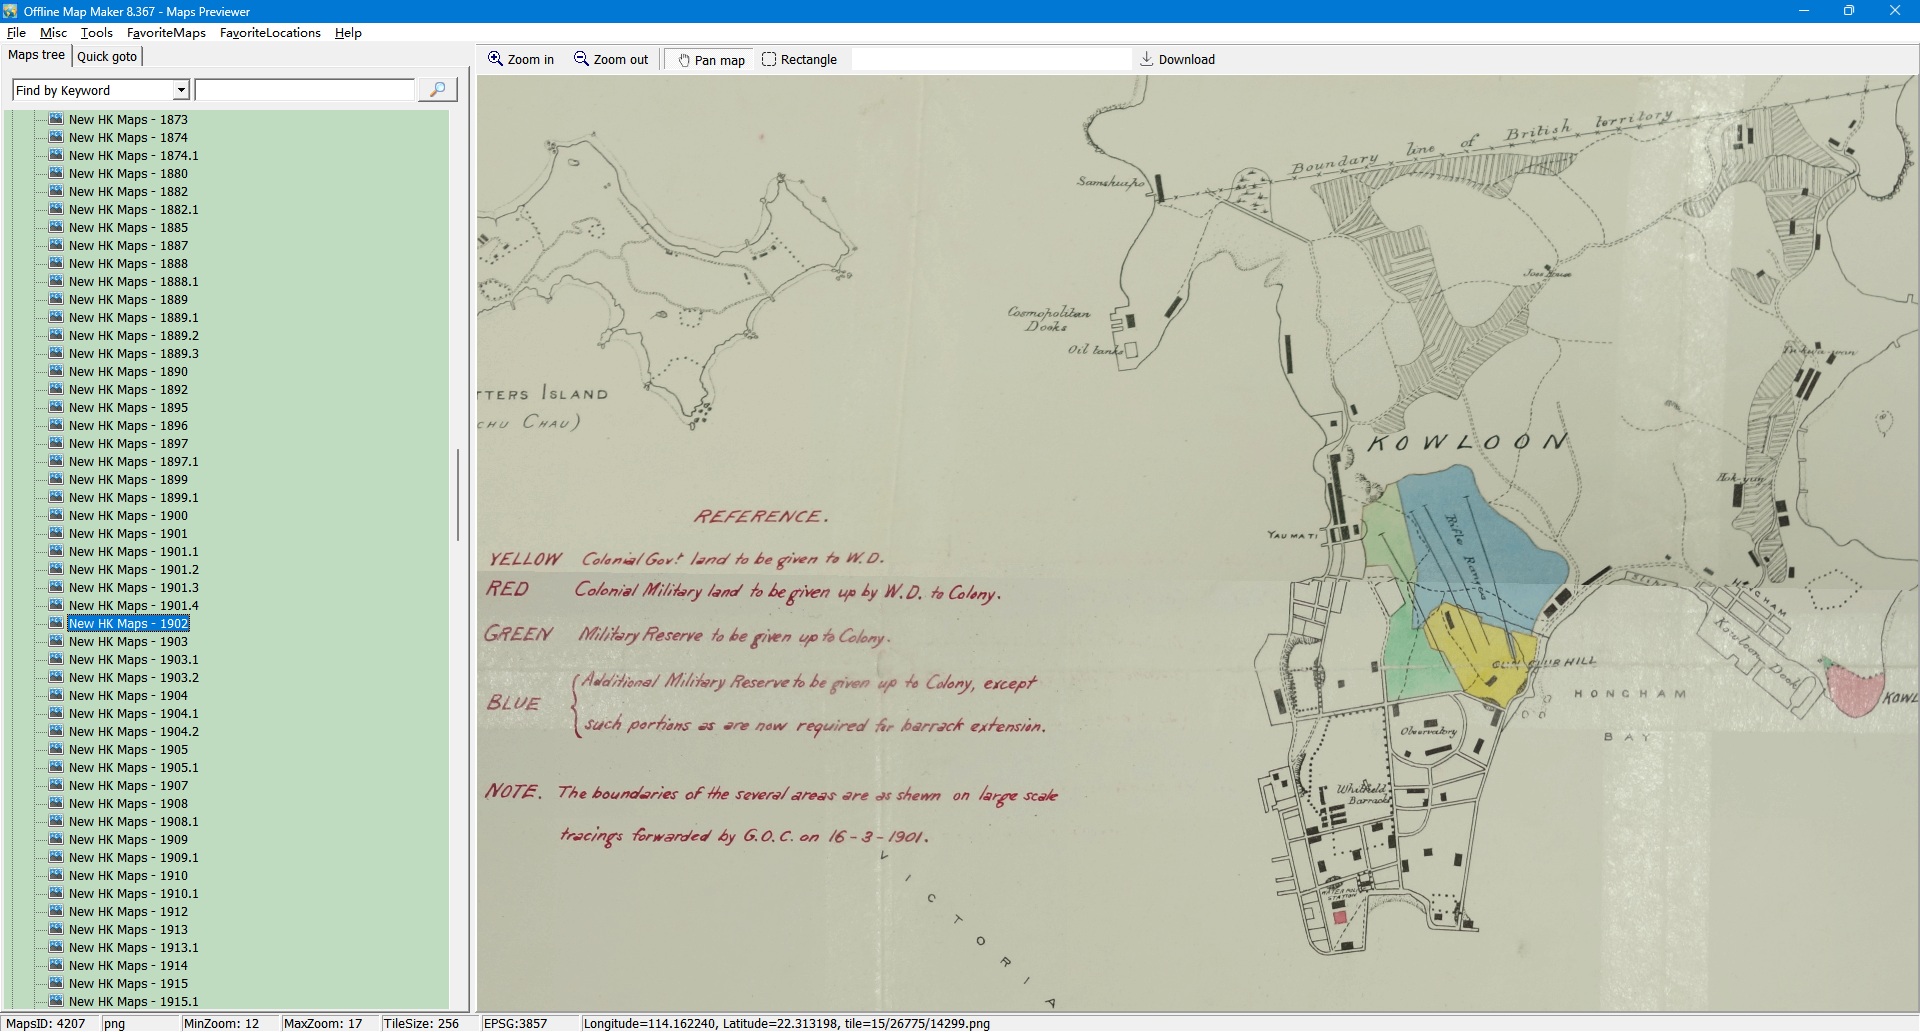
Task: Switch to the Quick goto tab
Action: pos(107,56)
